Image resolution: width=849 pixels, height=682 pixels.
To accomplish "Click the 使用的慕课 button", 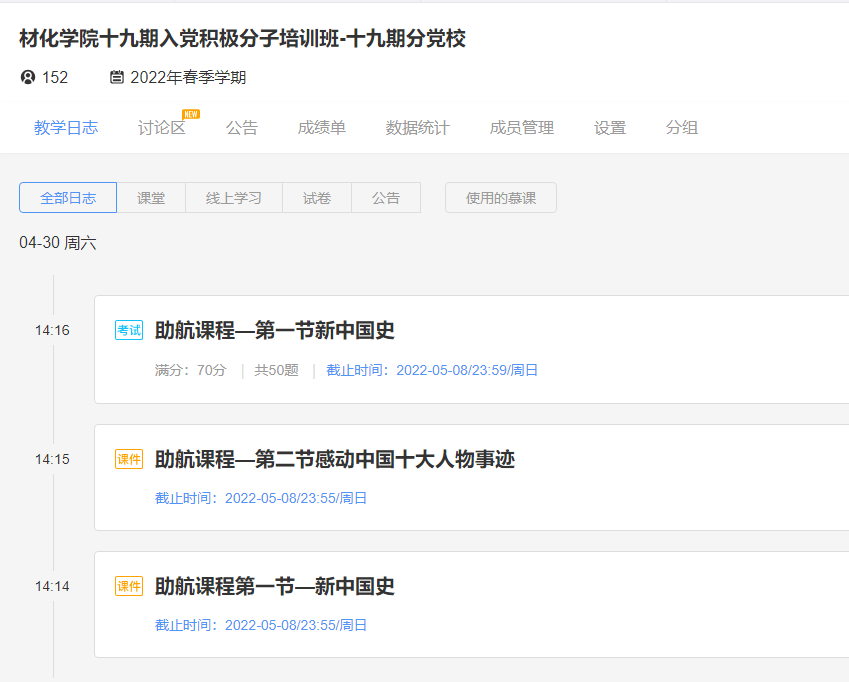I will point(500,198).
